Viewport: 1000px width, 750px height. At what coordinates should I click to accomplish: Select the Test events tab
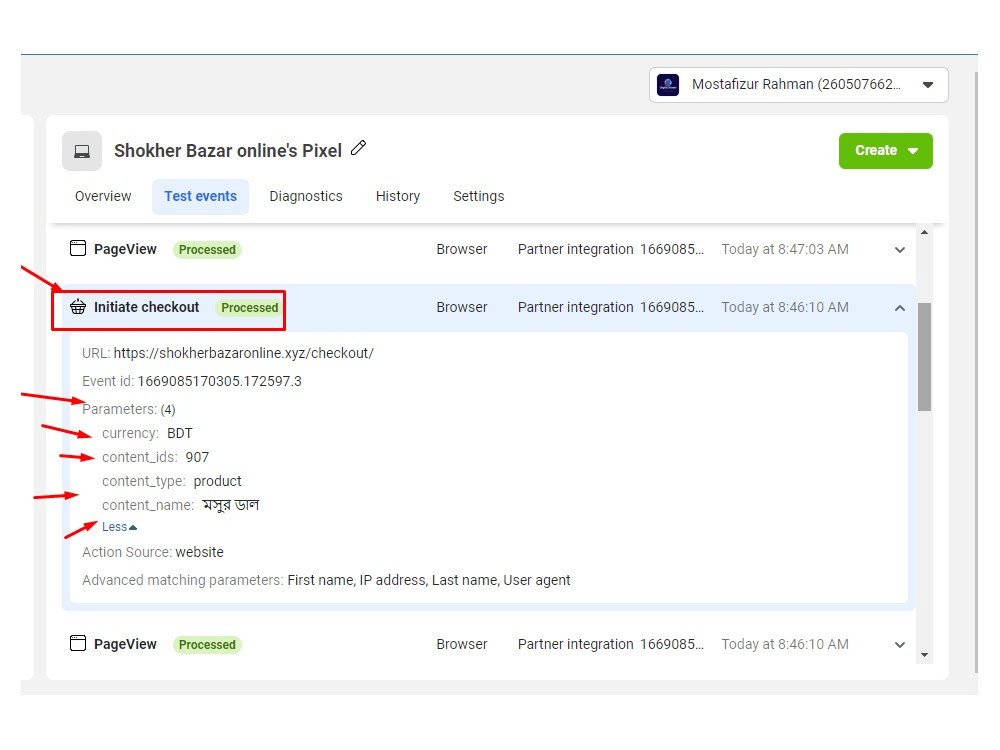(200, 196)
